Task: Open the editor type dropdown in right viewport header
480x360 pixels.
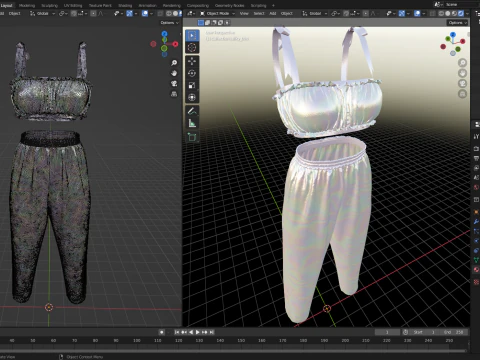Action: click(x=191, y=13)
